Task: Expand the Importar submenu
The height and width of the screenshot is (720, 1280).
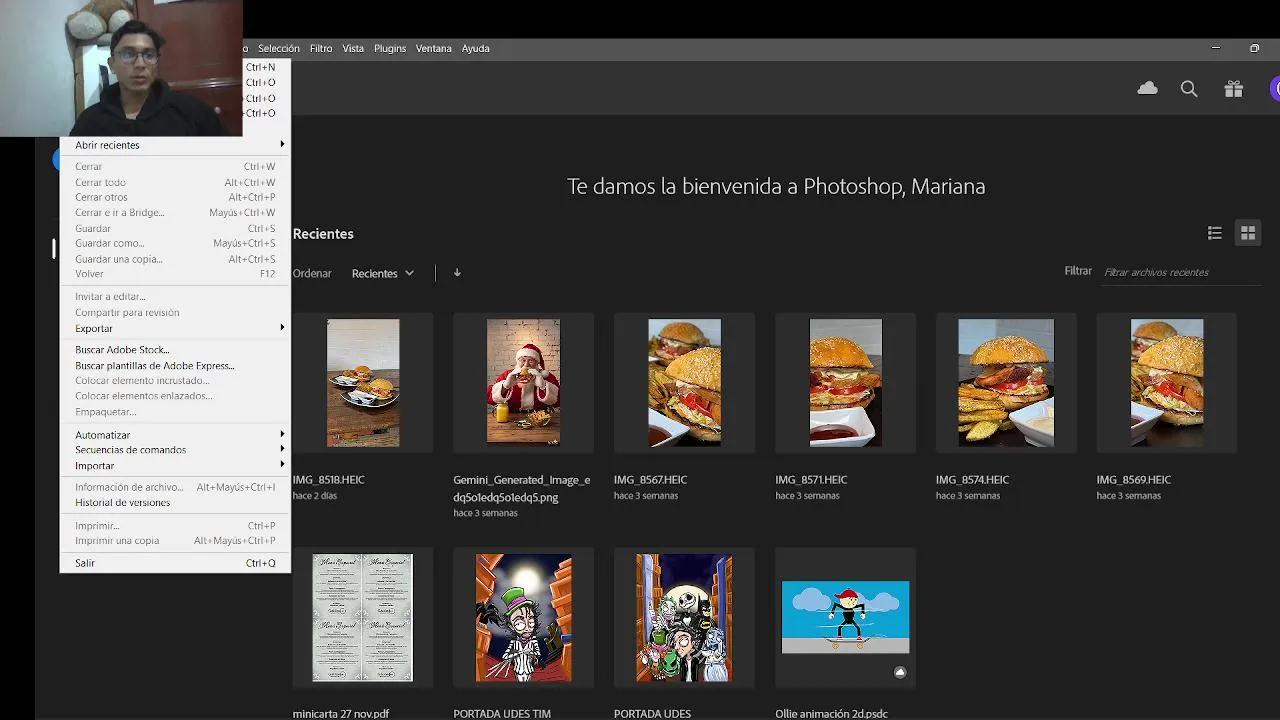Action: 175,466
